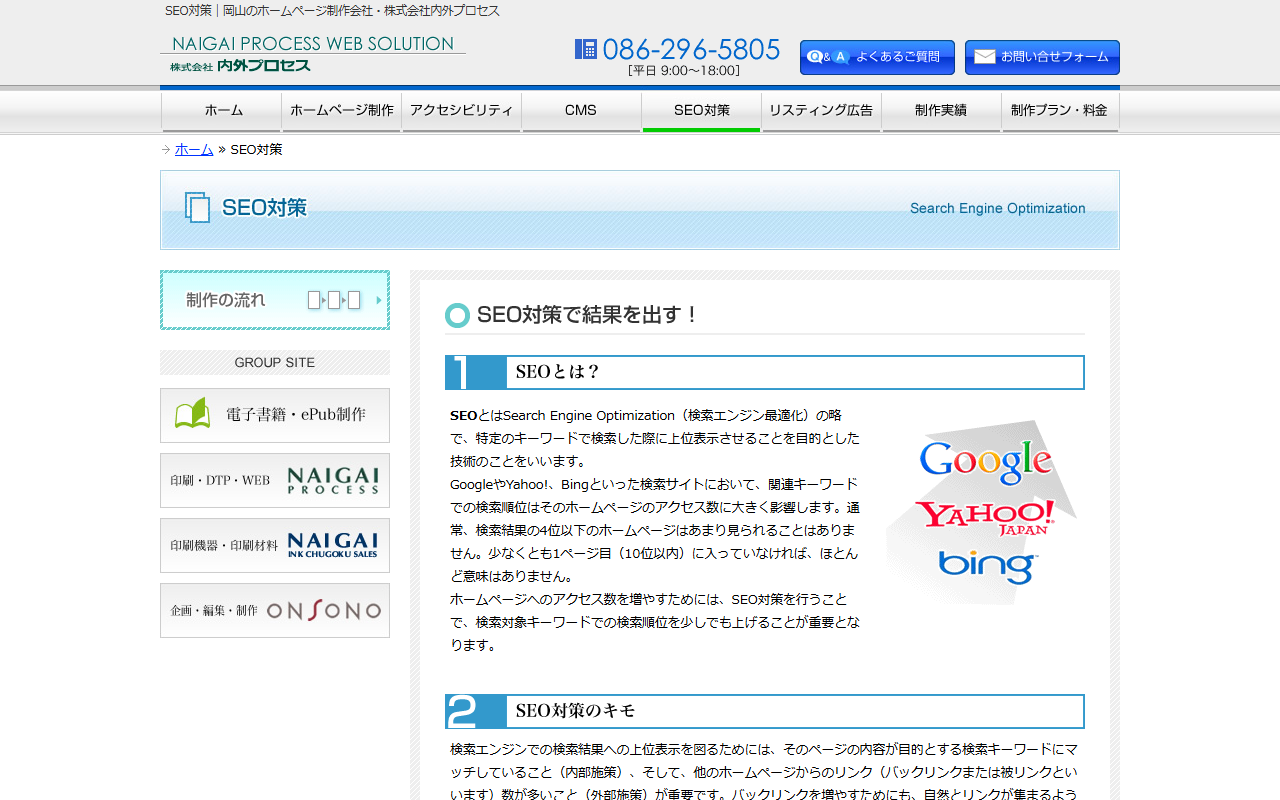Click the Google logo in the search engines image

(x=985, y=461)
